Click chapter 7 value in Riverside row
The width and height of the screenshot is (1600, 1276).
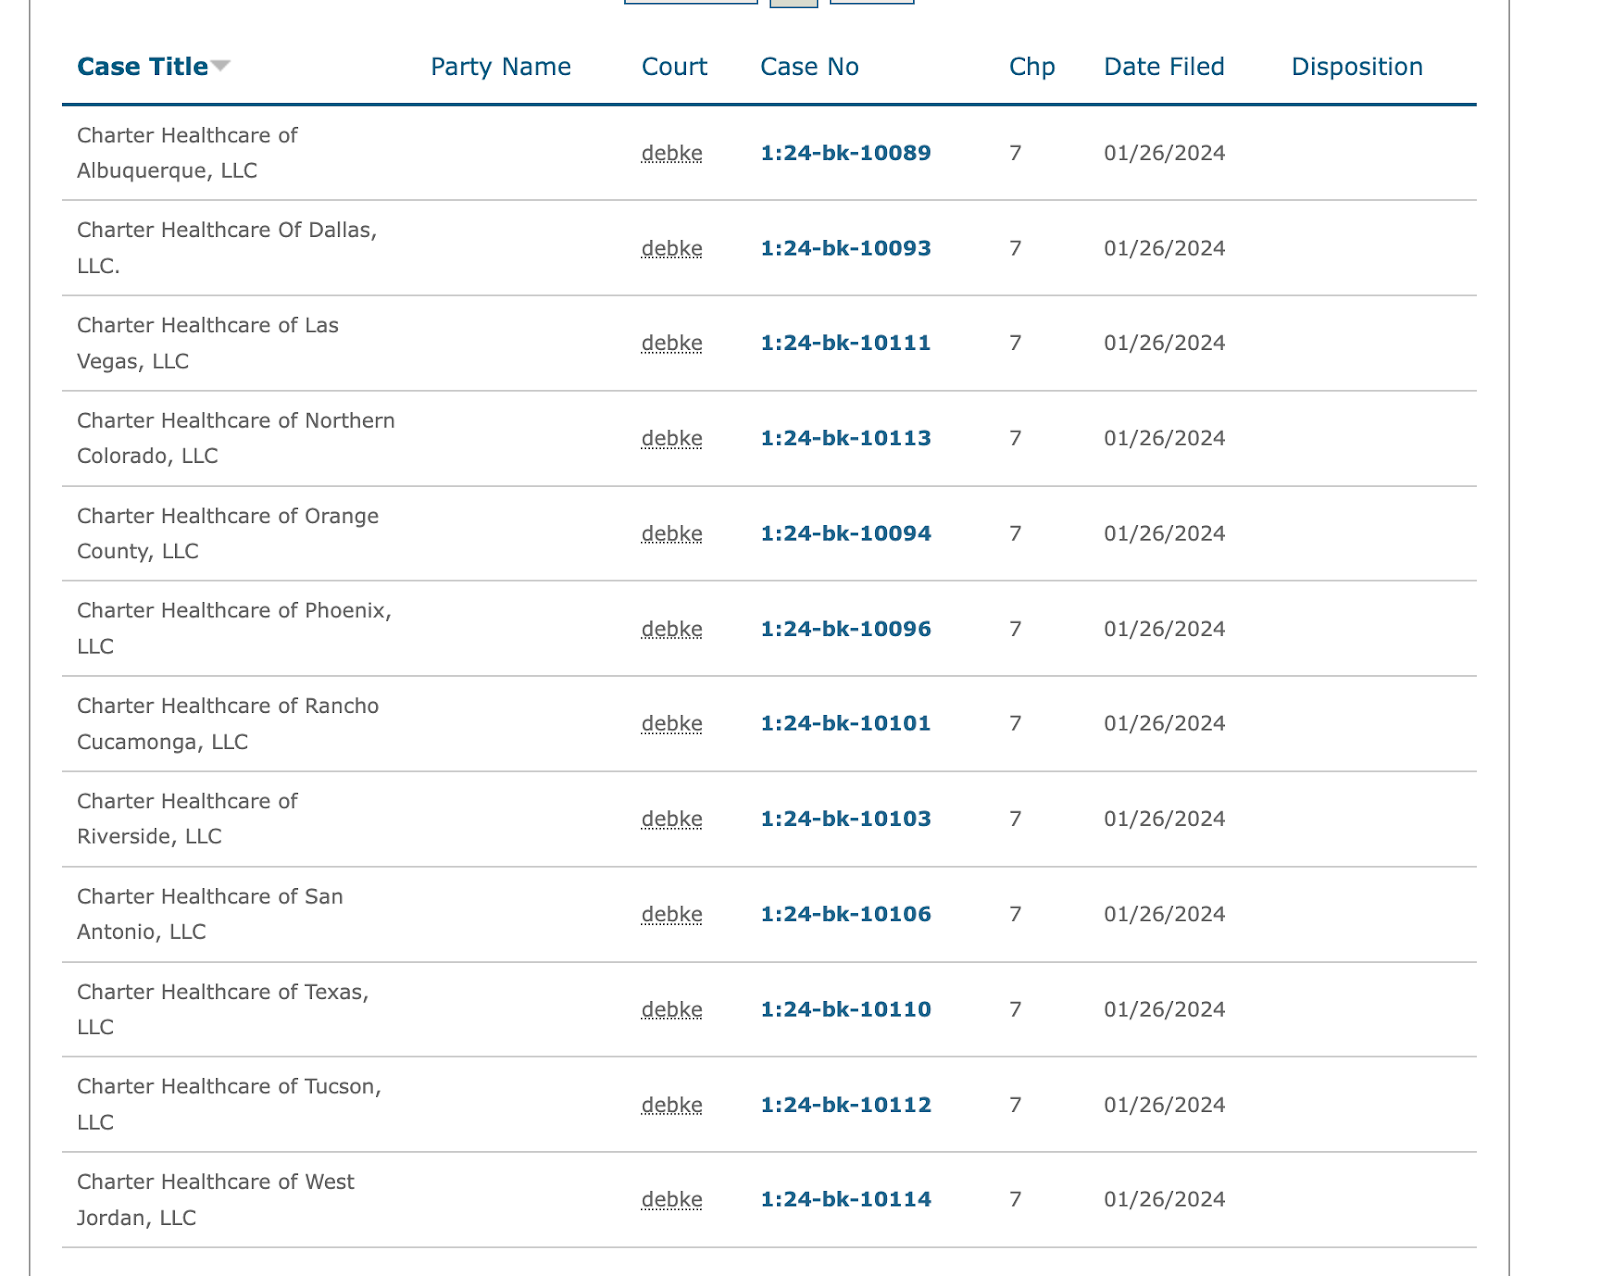coord(1016,819)
